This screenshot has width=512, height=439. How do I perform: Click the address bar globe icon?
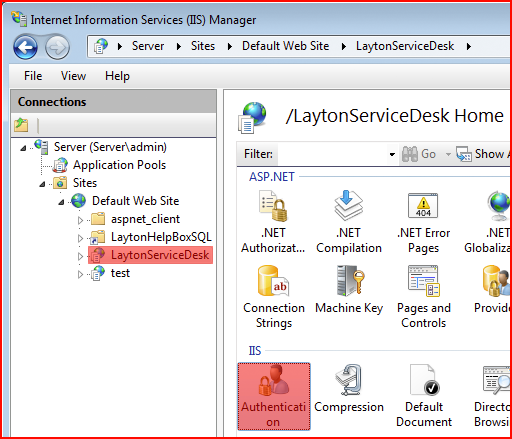101,46
